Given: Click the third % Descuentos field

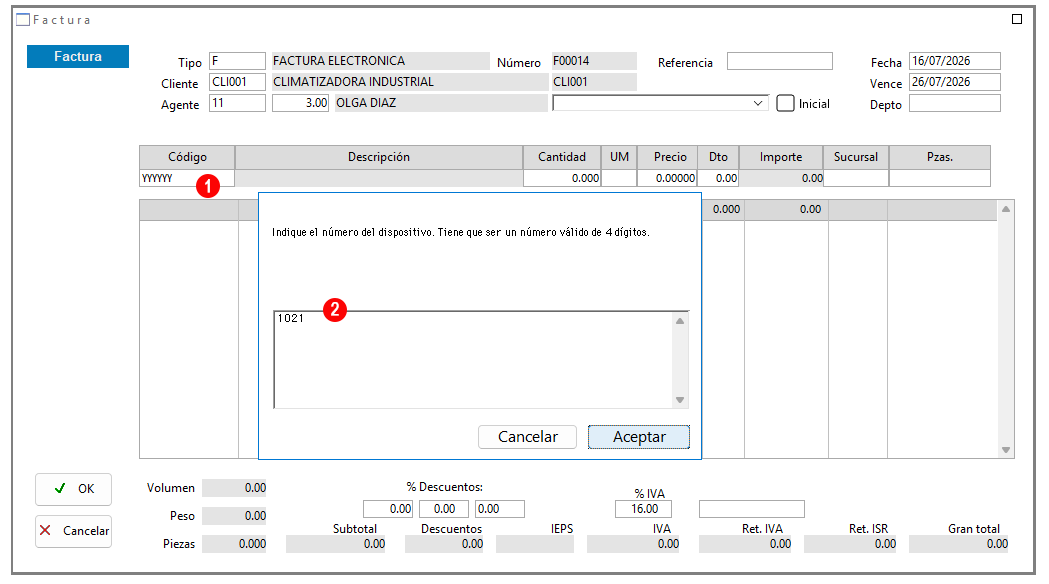Looking at the screenshot, I should (x=500, y=509).
